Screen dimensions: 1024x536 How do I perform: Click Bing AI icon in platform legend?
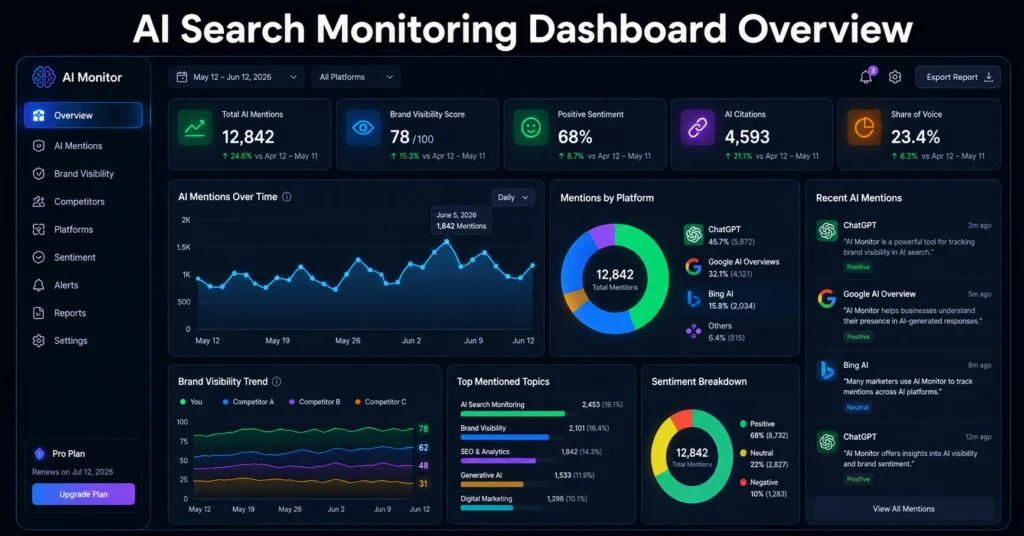(694, 299)
